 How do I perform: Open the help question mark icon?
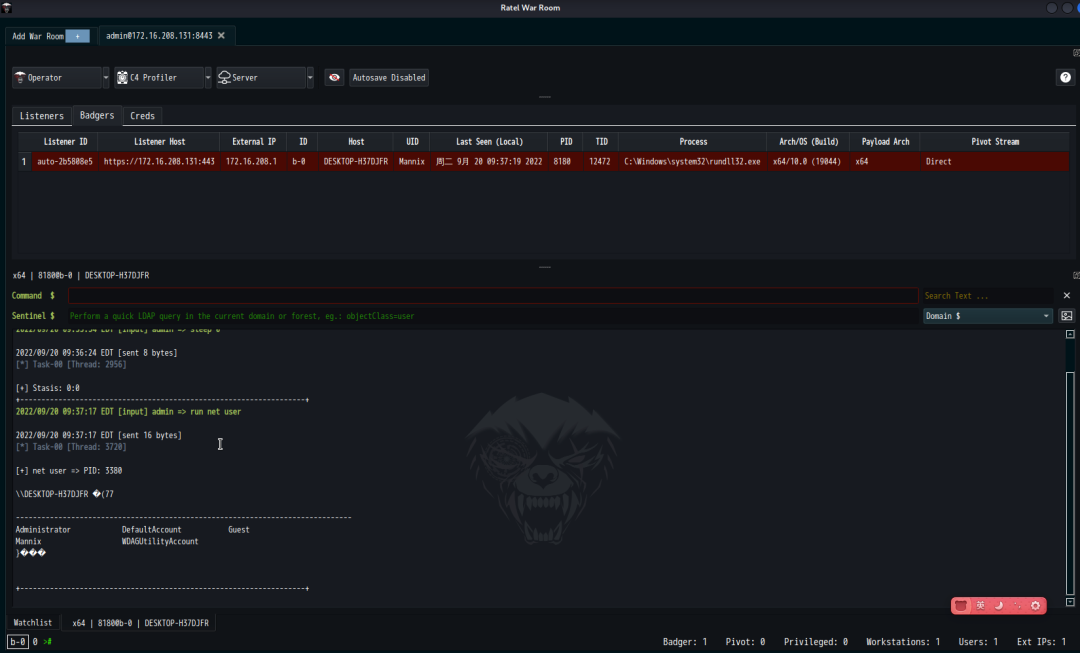tap(1065, 78)
